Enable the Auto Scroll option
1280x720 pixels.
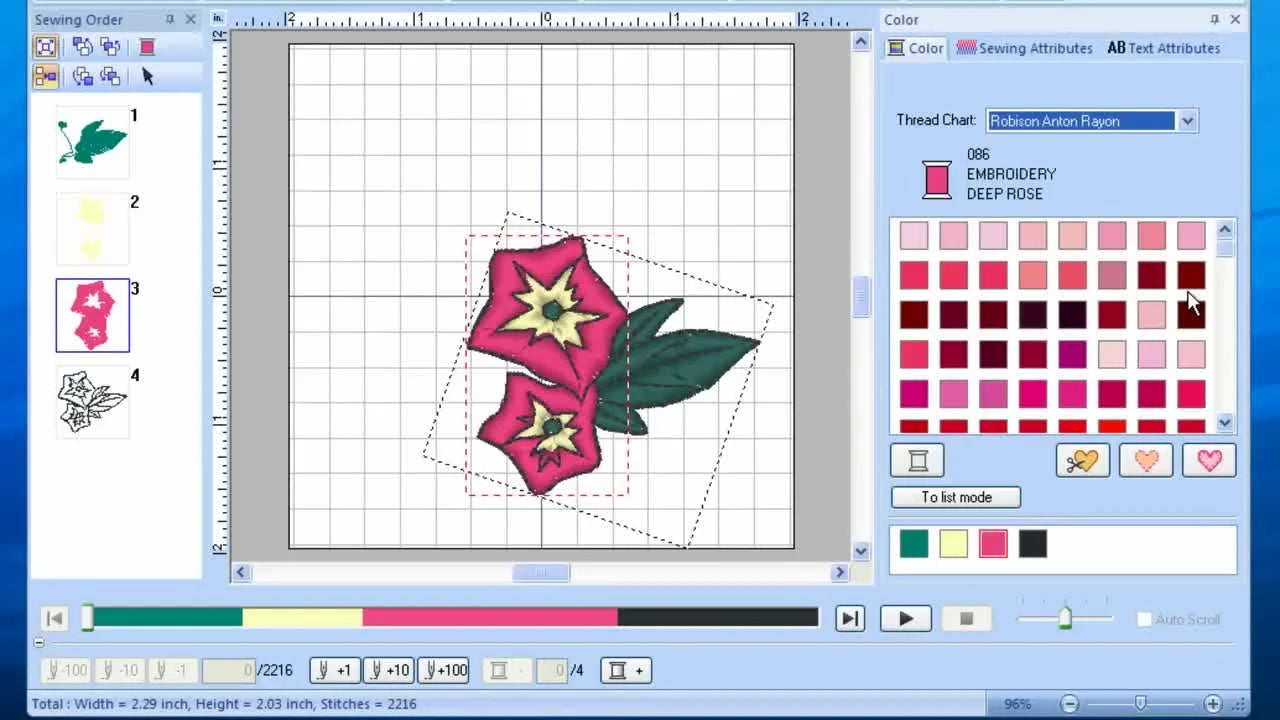[x=1144, y=620]
